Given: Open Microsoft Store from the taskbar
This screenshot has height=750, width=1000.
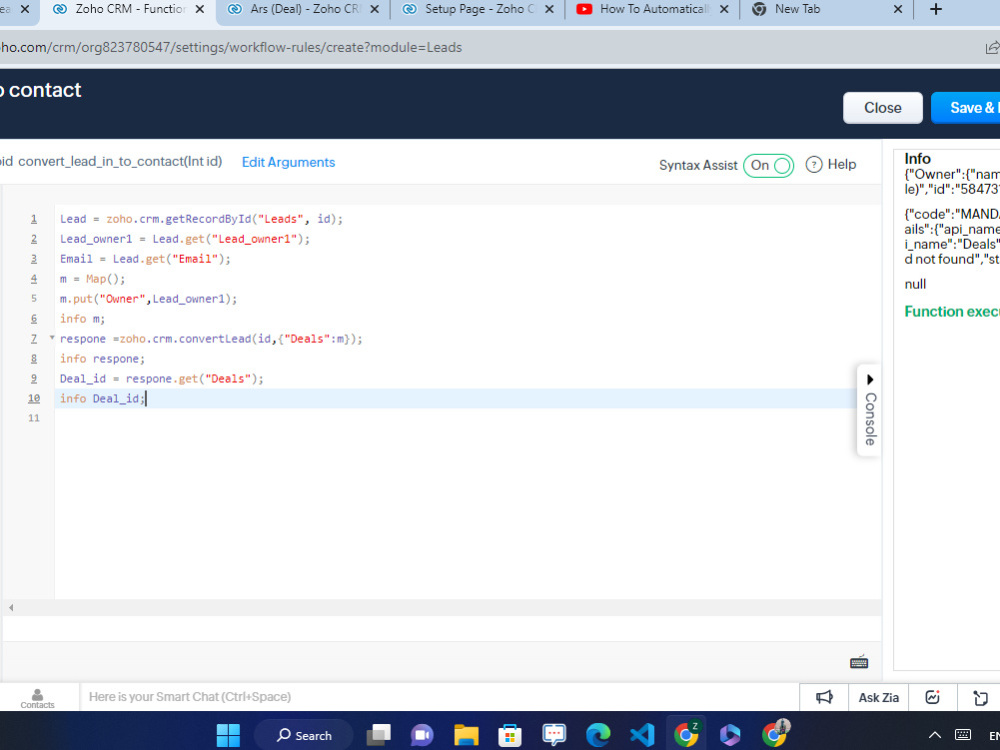Looking at the screenshot, I should point(510,735).
